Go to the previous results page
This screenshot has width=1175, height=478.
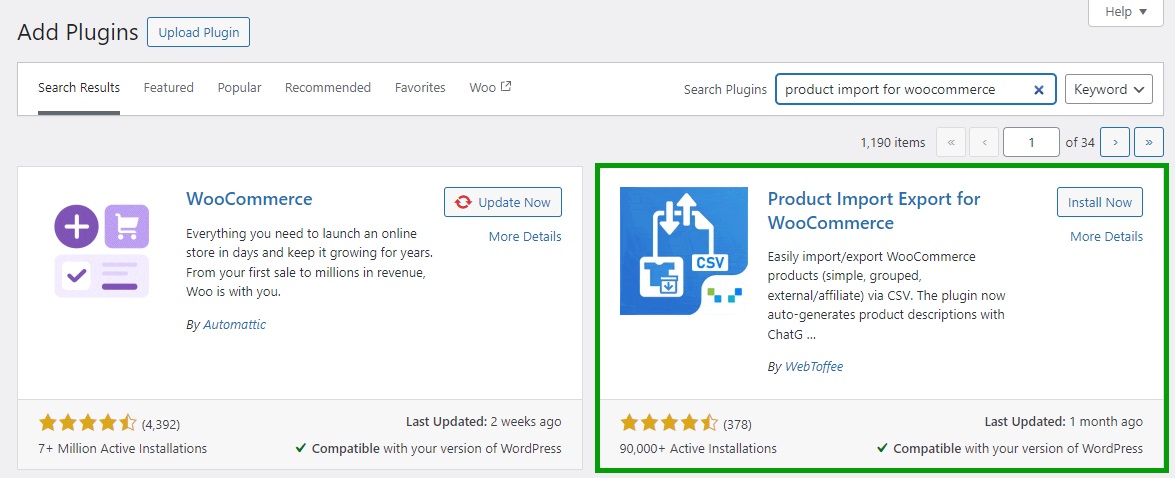[x=984, y=142]
